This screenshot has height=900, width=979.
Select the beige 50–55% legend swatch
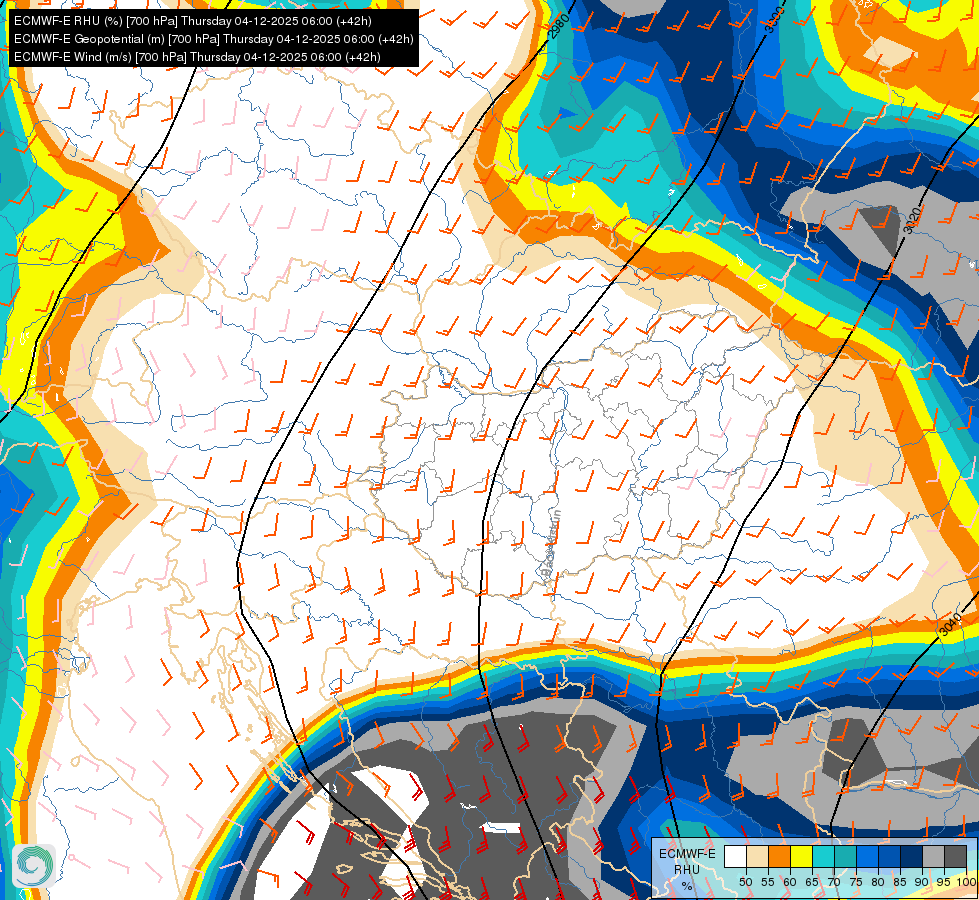tap(757, 857)
